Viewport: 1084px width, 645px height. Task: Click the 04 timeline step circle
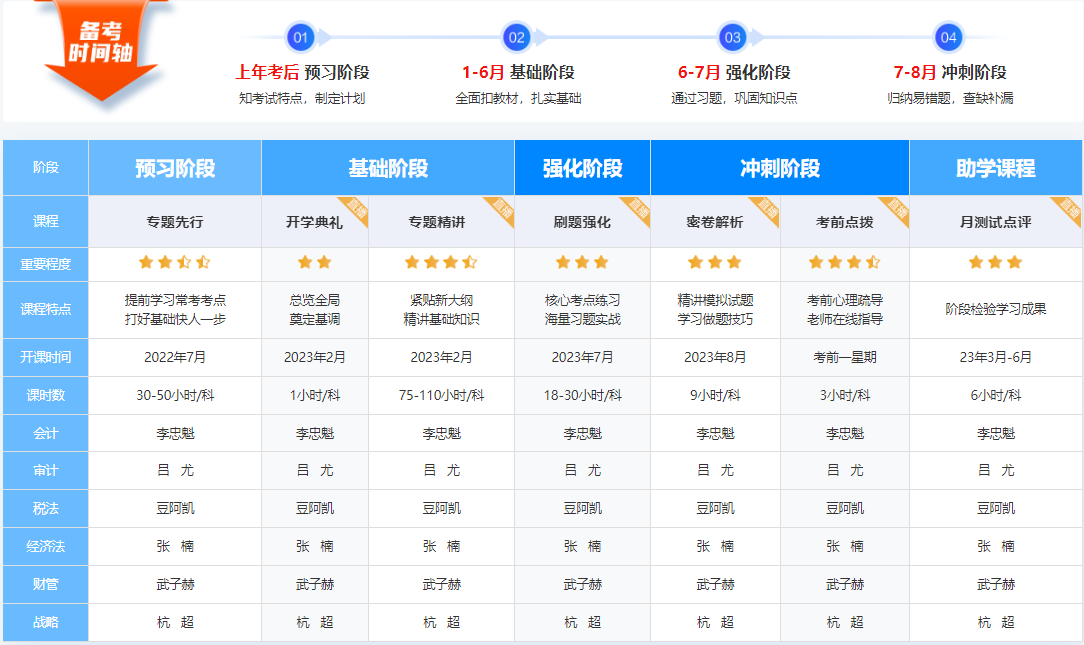(x=948, y=36)
